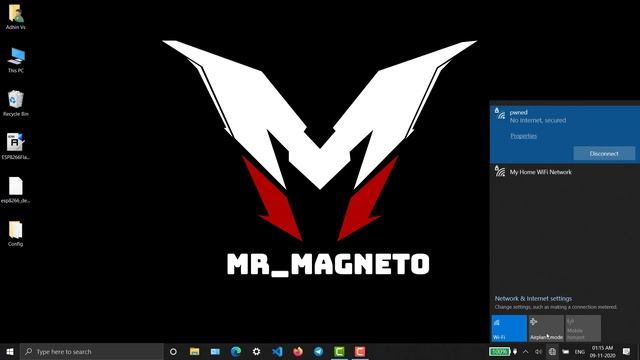
Task: Switch to green Camtasia taskbar app
Action: point(339,351)
